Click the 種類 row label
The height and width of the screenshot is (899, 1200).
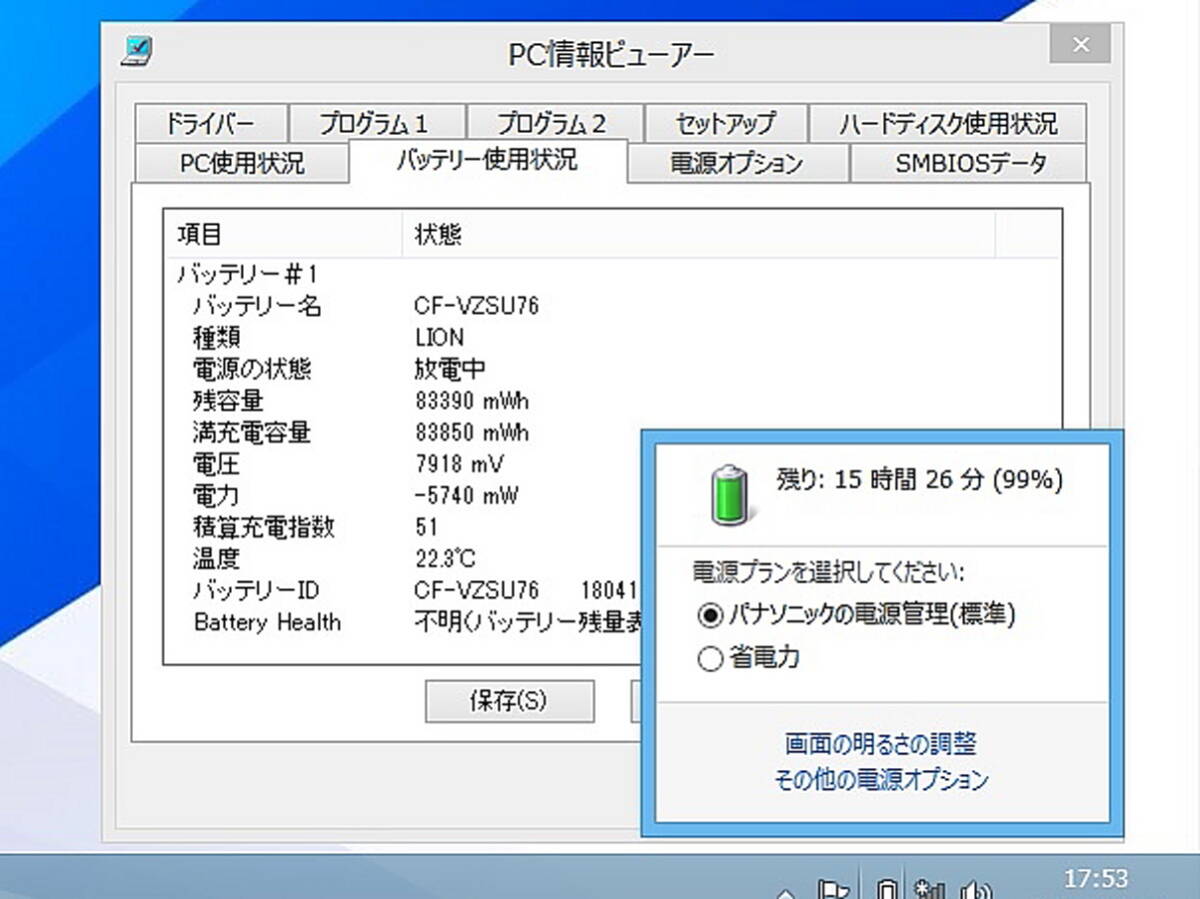[216, 338]
